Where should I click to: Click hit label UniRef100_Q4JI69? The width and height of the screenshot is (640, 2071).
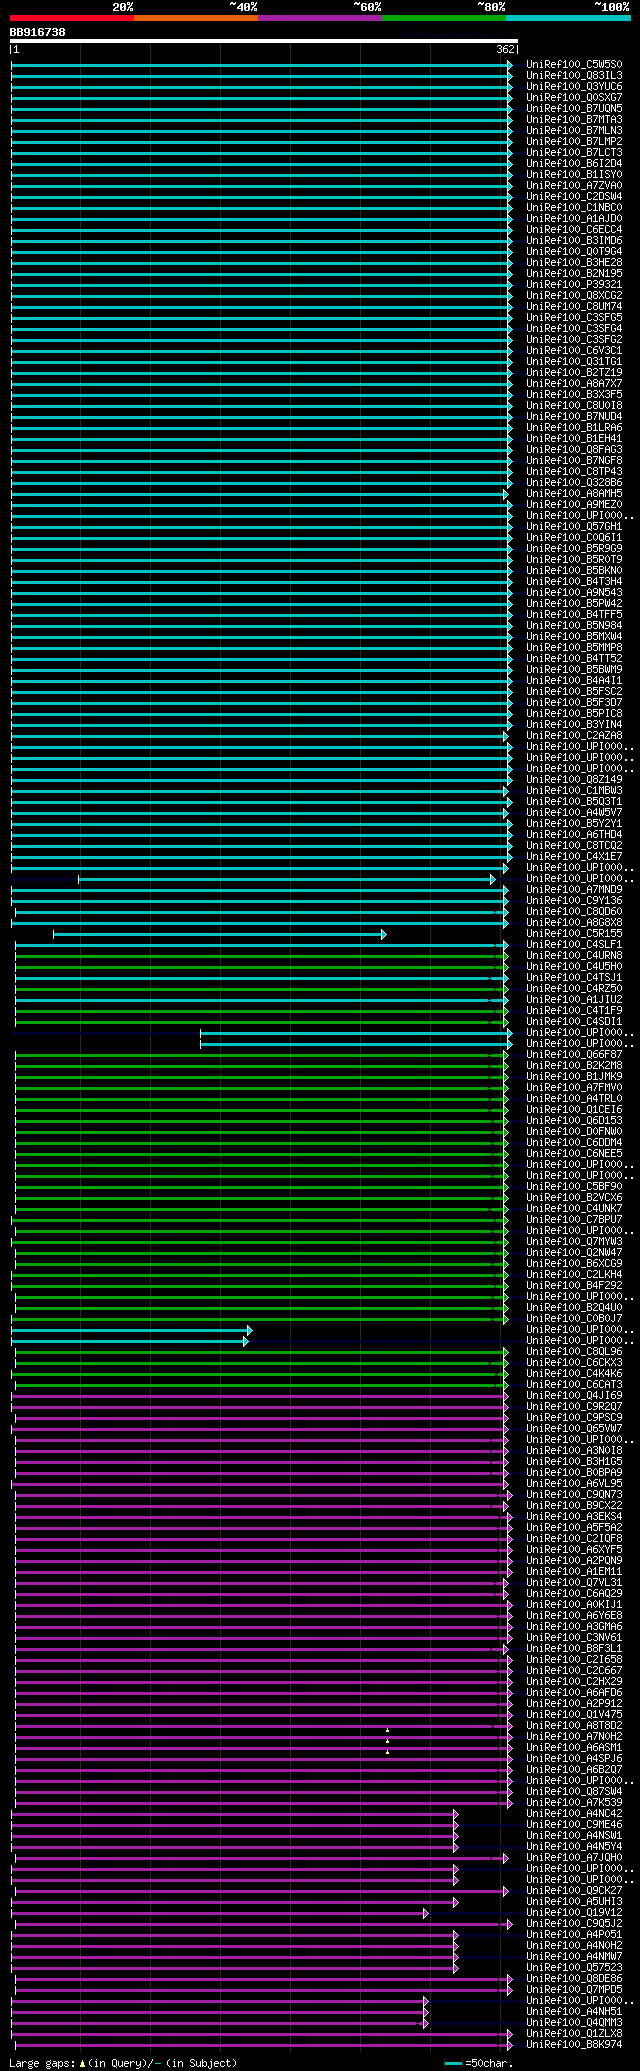click(x=574, y=1396)
